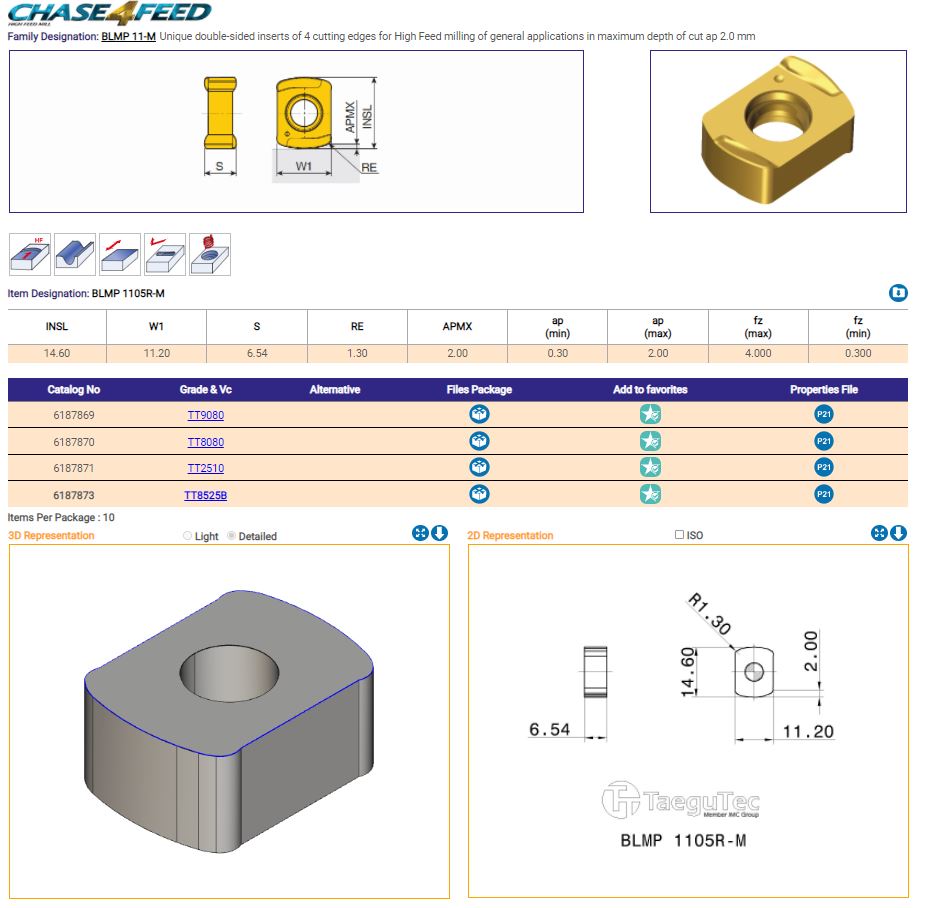Screen dimensions: 925x908
Task: Click the blue icon beside Item Designation
Action: (x=898, y=293)
